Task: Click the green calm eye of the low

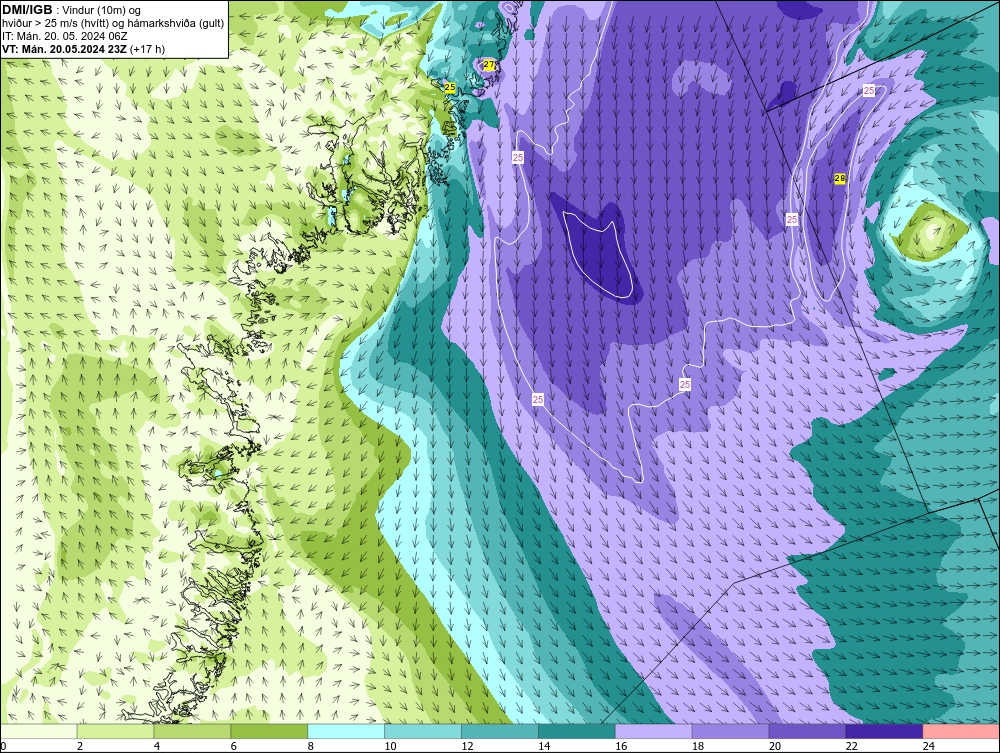Action: point(929,232)
